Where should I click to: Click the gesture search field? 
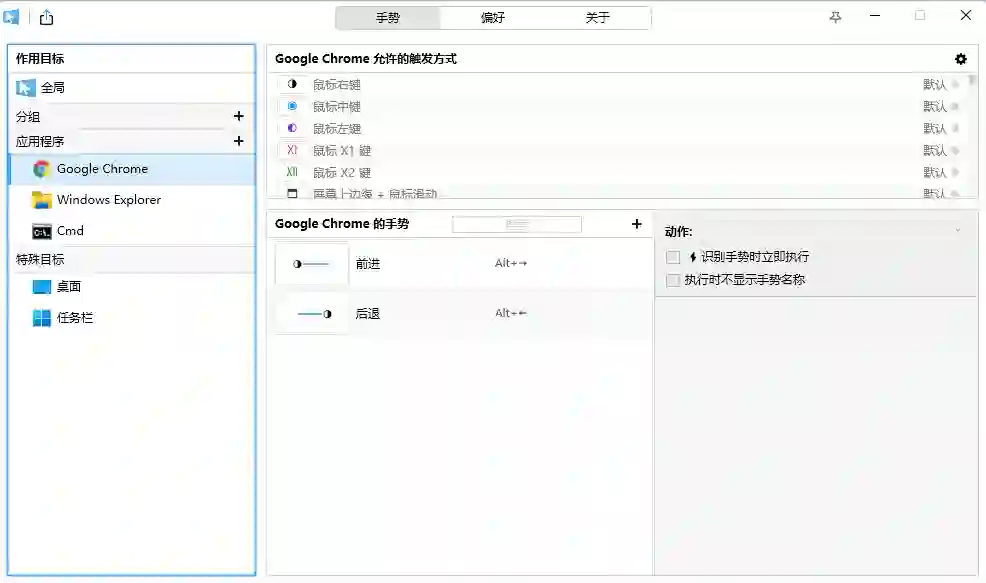pos(517,224)
